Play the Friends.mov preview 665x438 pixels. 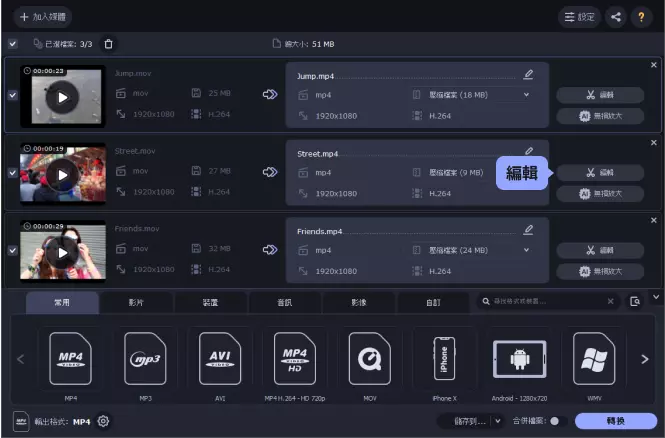62,253
